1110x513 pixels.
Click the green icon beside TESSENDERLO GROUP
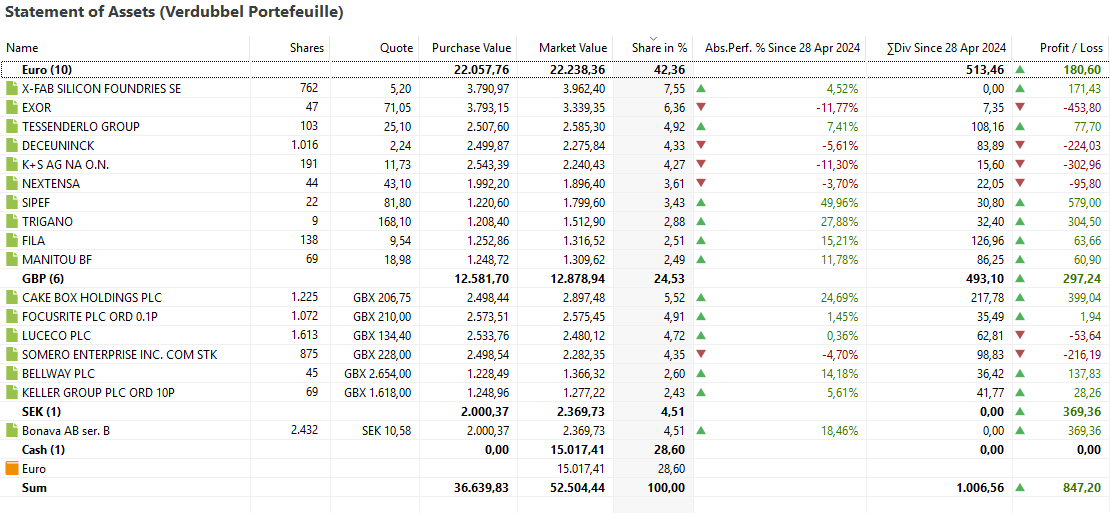[x=11, y=127]
